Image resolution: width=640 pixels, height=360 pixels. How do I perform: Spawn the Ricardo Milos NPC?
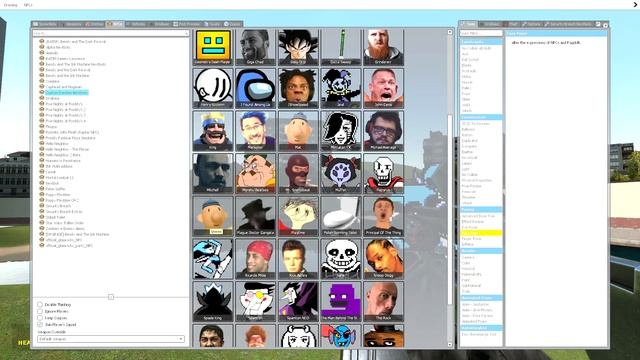(x=256, y=258)
